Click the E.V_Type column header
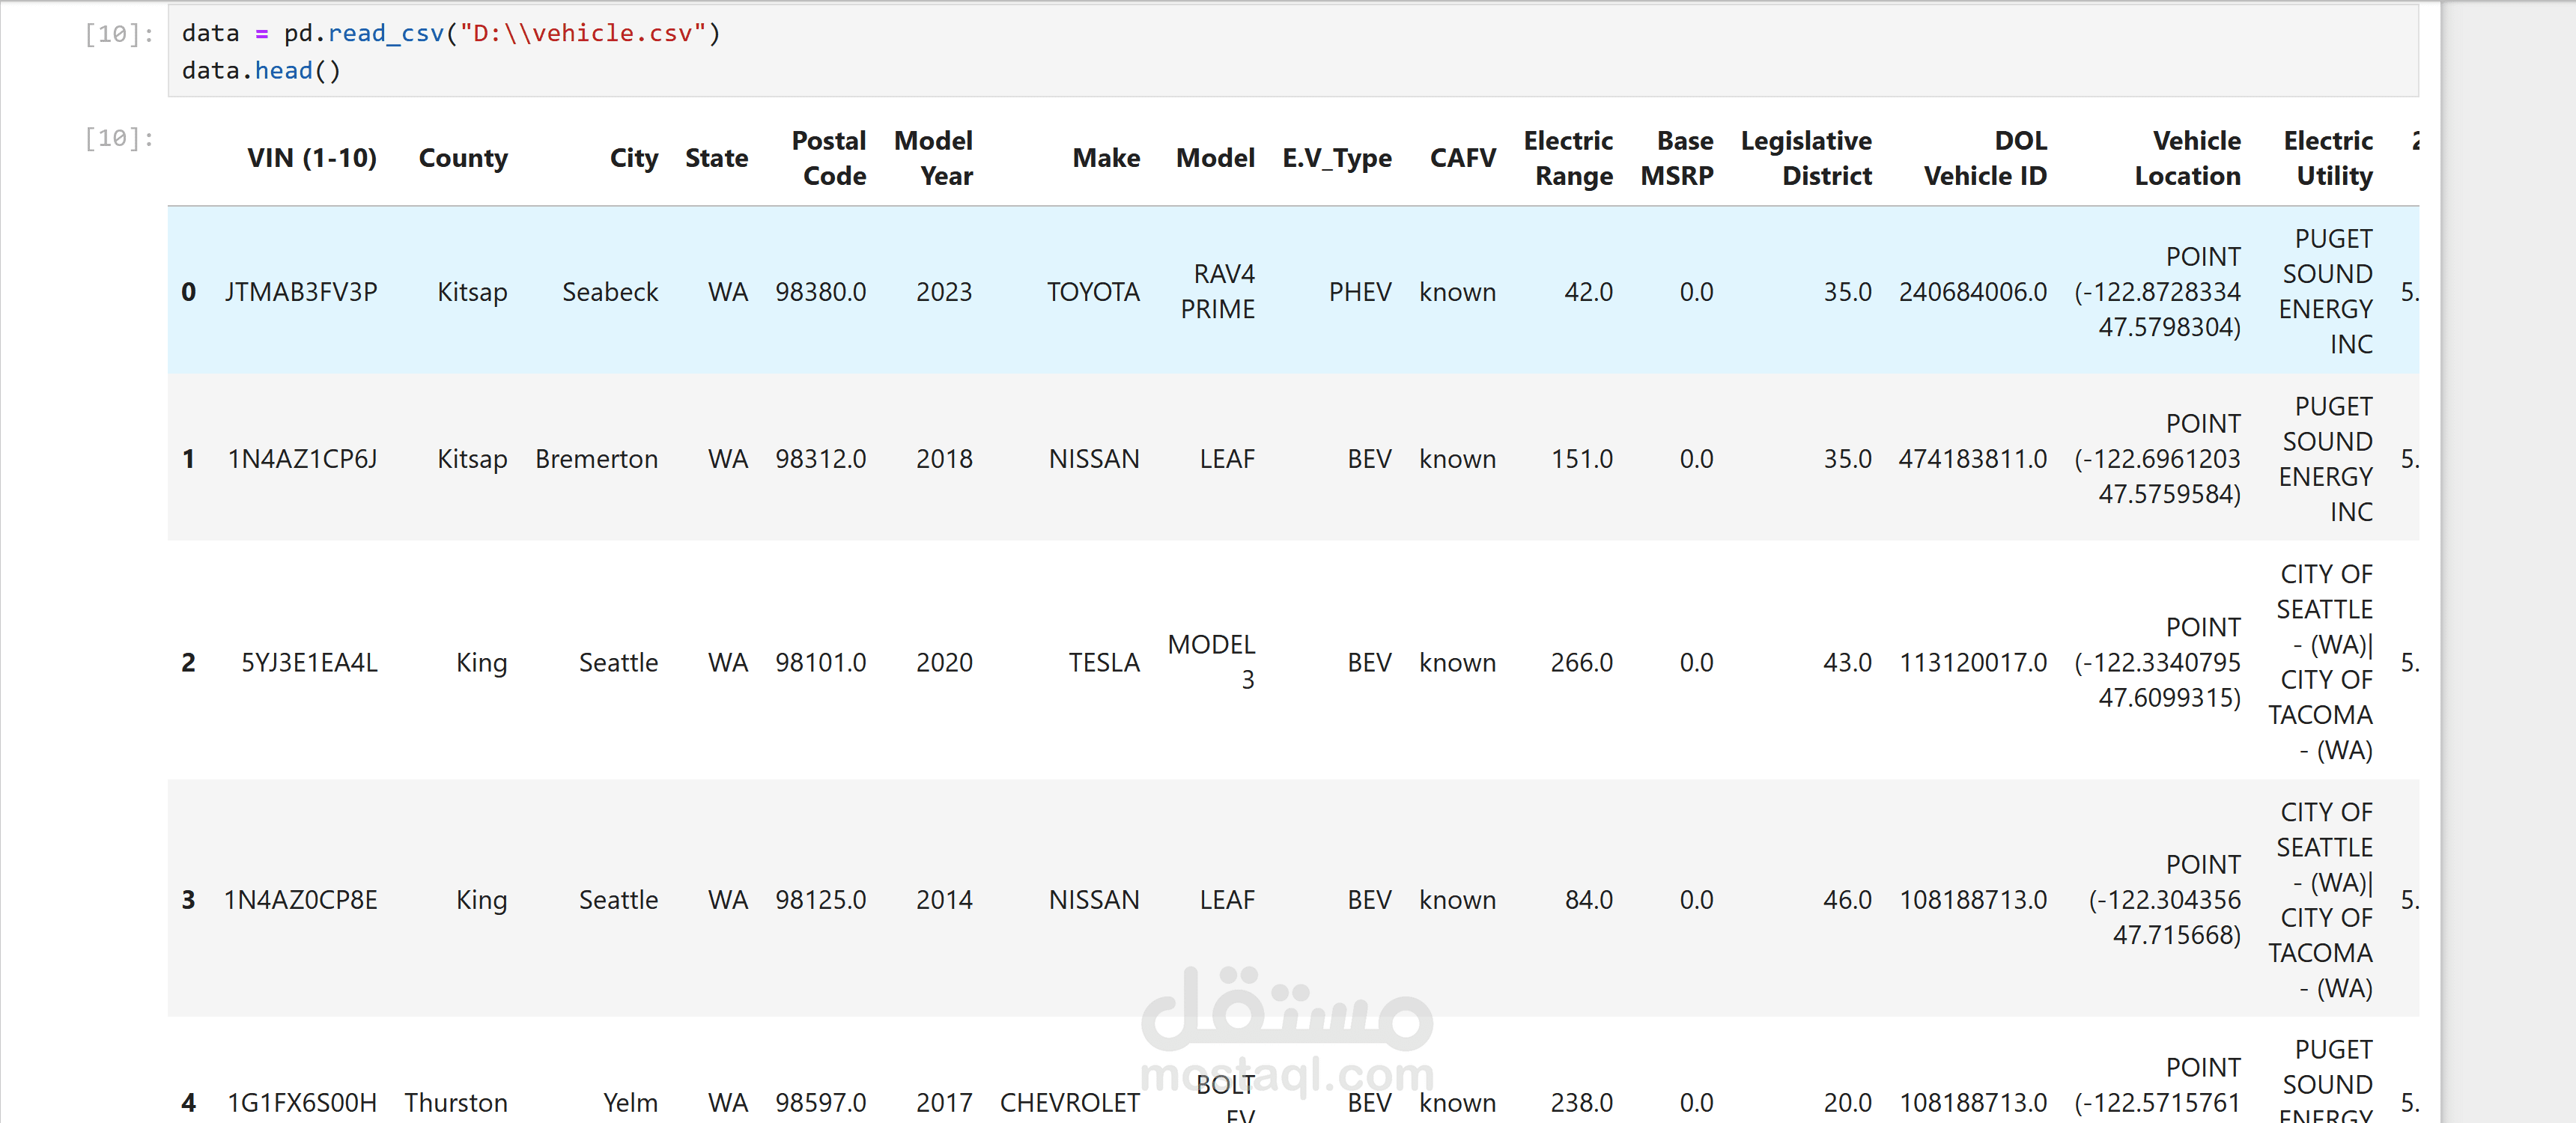2576x1123 pixels. [1336, 158]
